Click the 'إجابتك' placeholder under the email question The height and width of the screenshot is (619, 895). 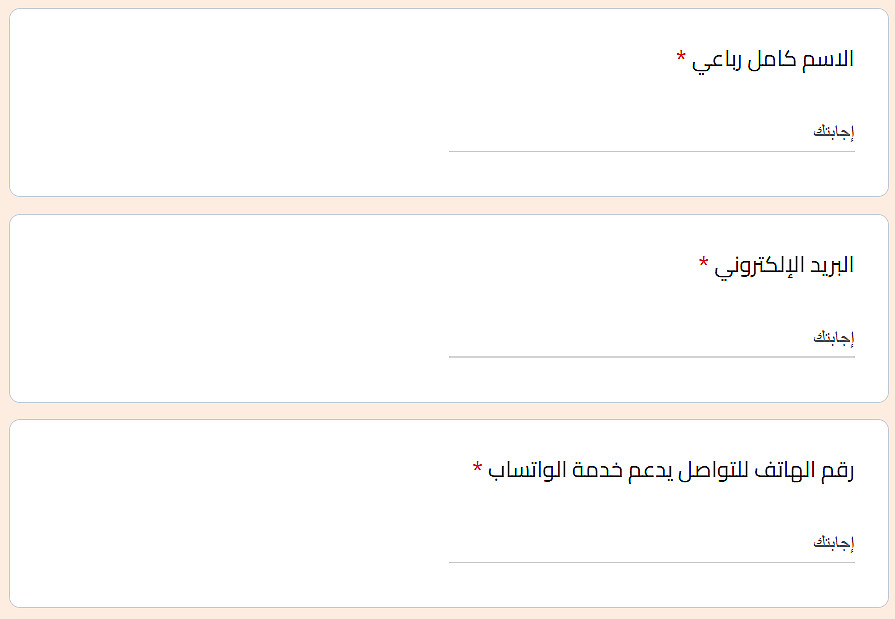coord(833,338)
